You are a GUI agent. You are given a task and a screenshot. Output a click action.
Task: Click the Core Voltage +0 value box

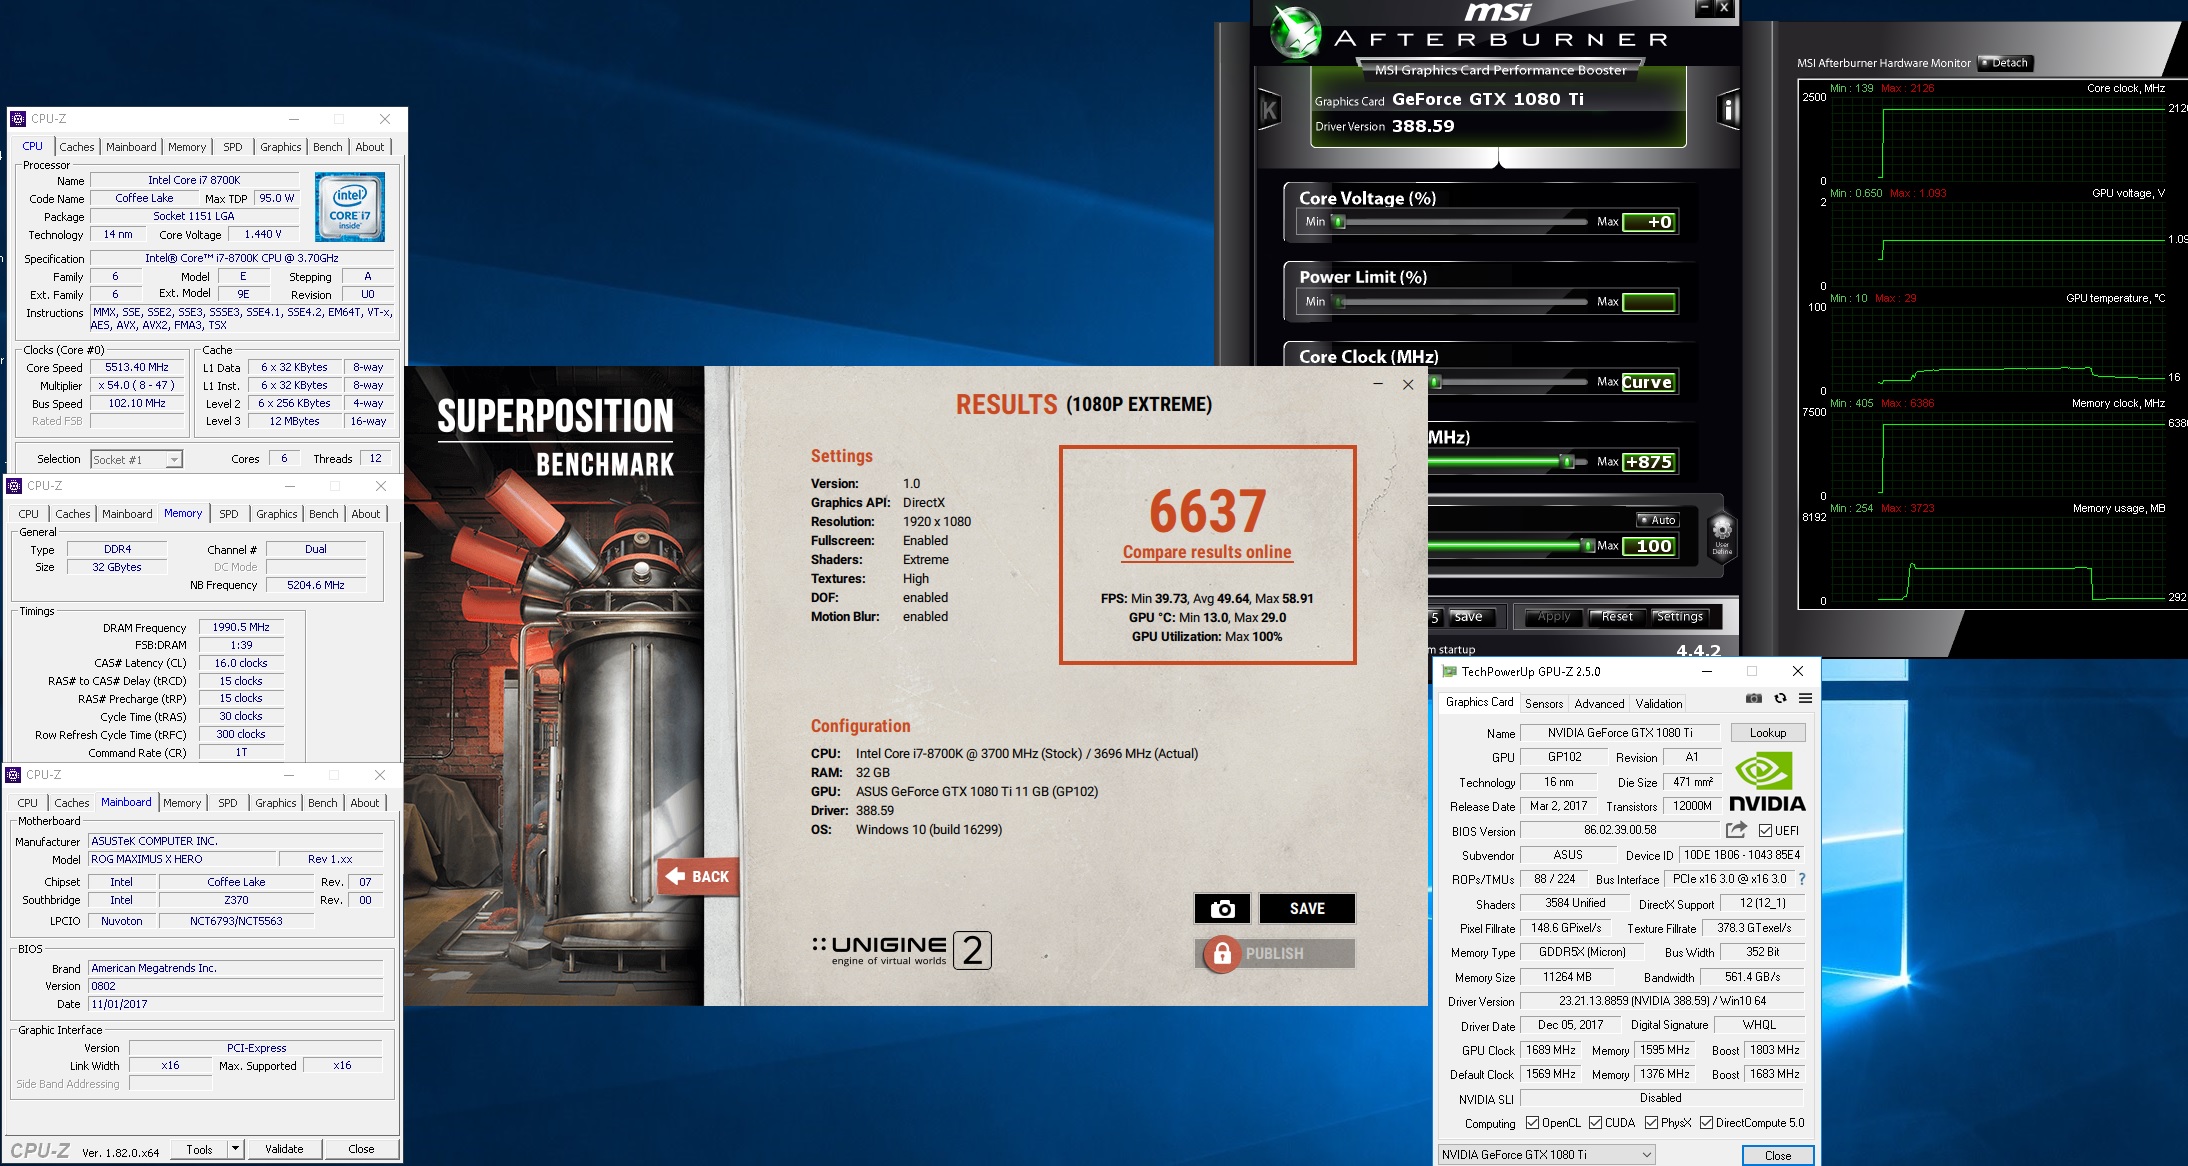point(1649,222)
